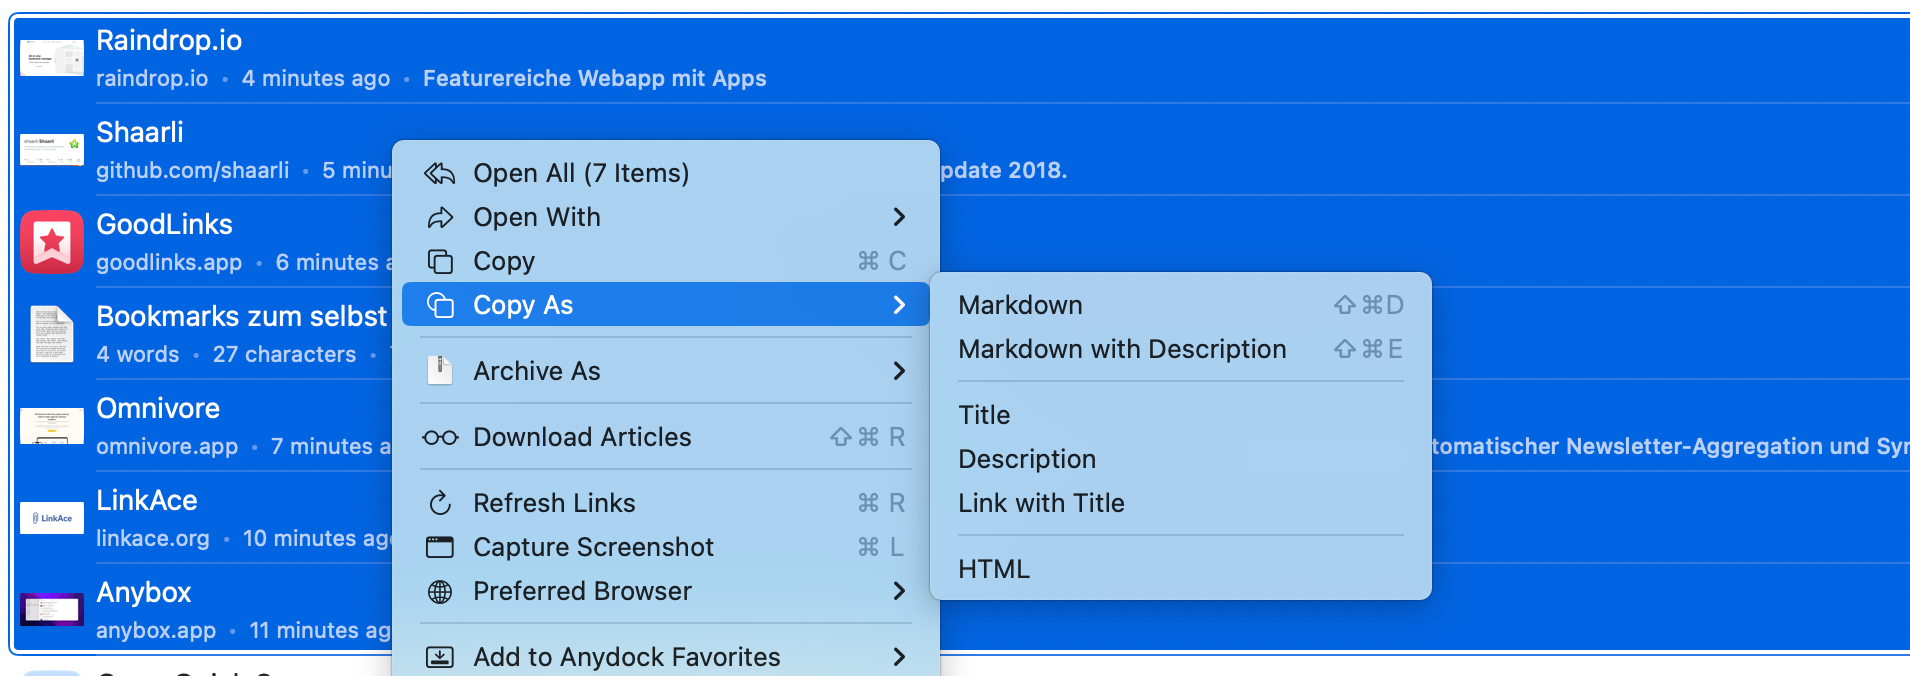Image resolution: width=1910 pixels, height=676 pixels.
Task: Click the GoodLinks red star app icon
Action: tap(52, 242)
